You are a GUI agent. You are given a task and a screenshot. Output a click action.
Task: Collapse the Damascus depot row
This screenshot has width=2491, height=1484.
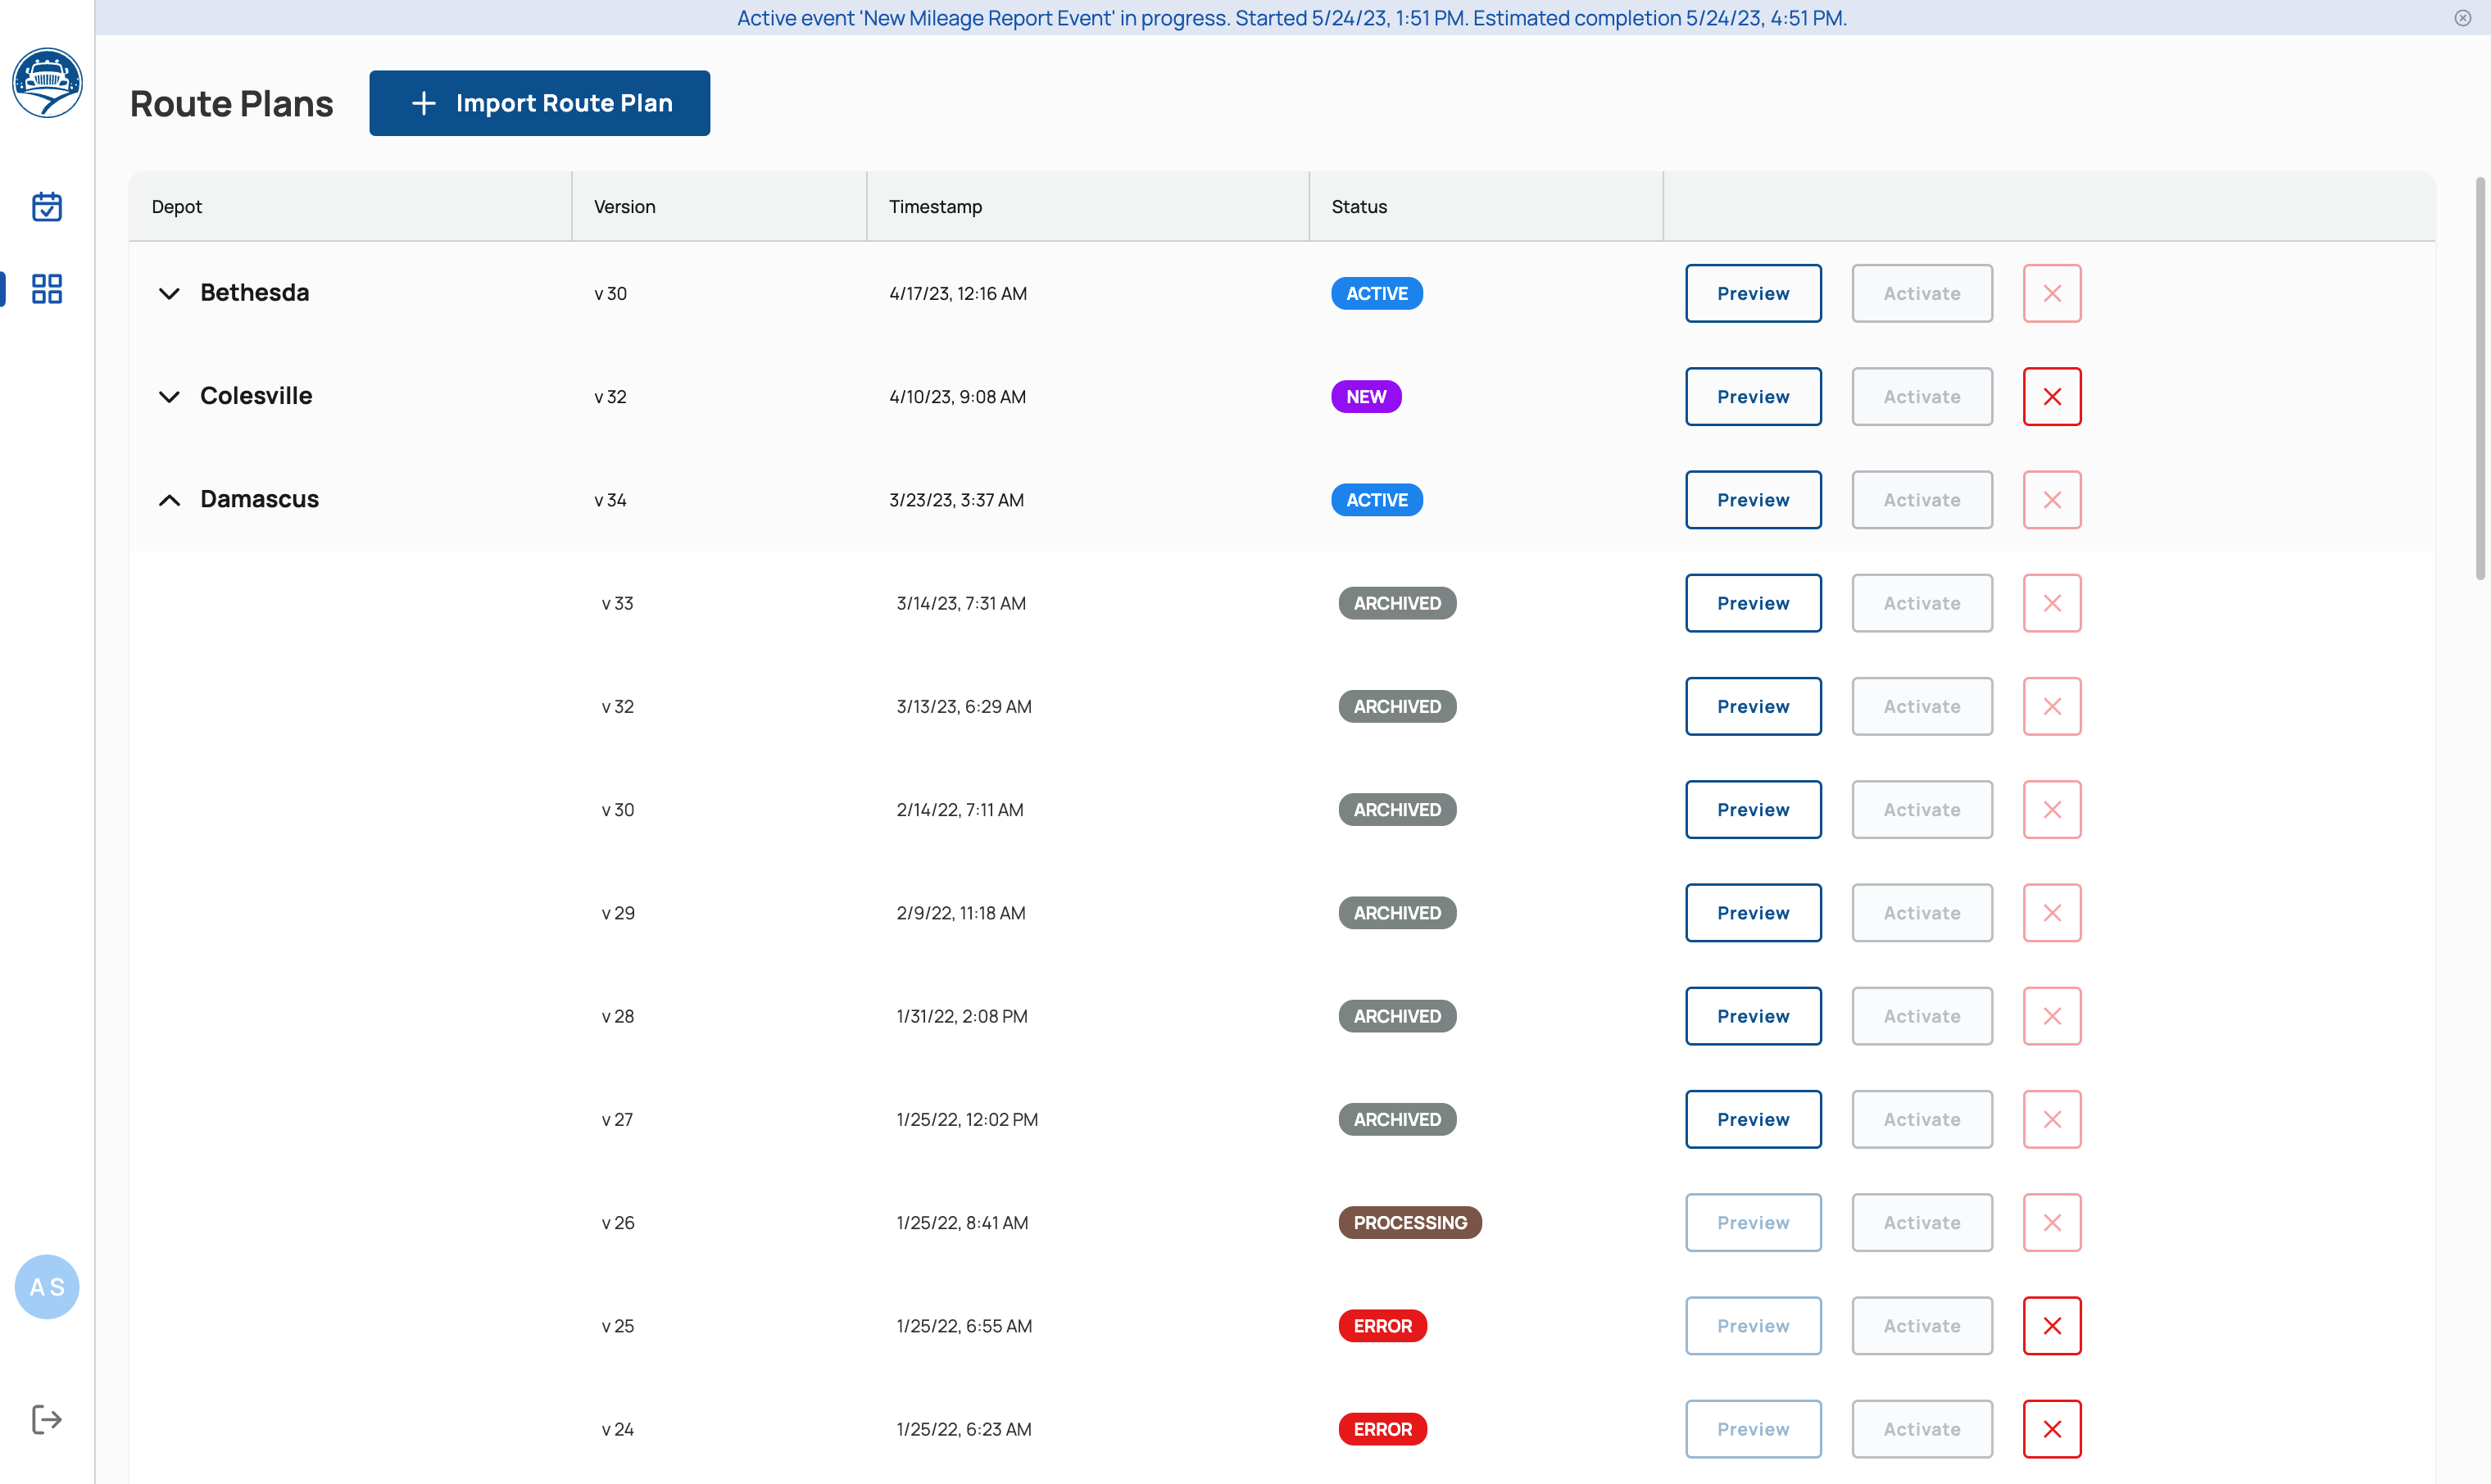tap(169, 500)
